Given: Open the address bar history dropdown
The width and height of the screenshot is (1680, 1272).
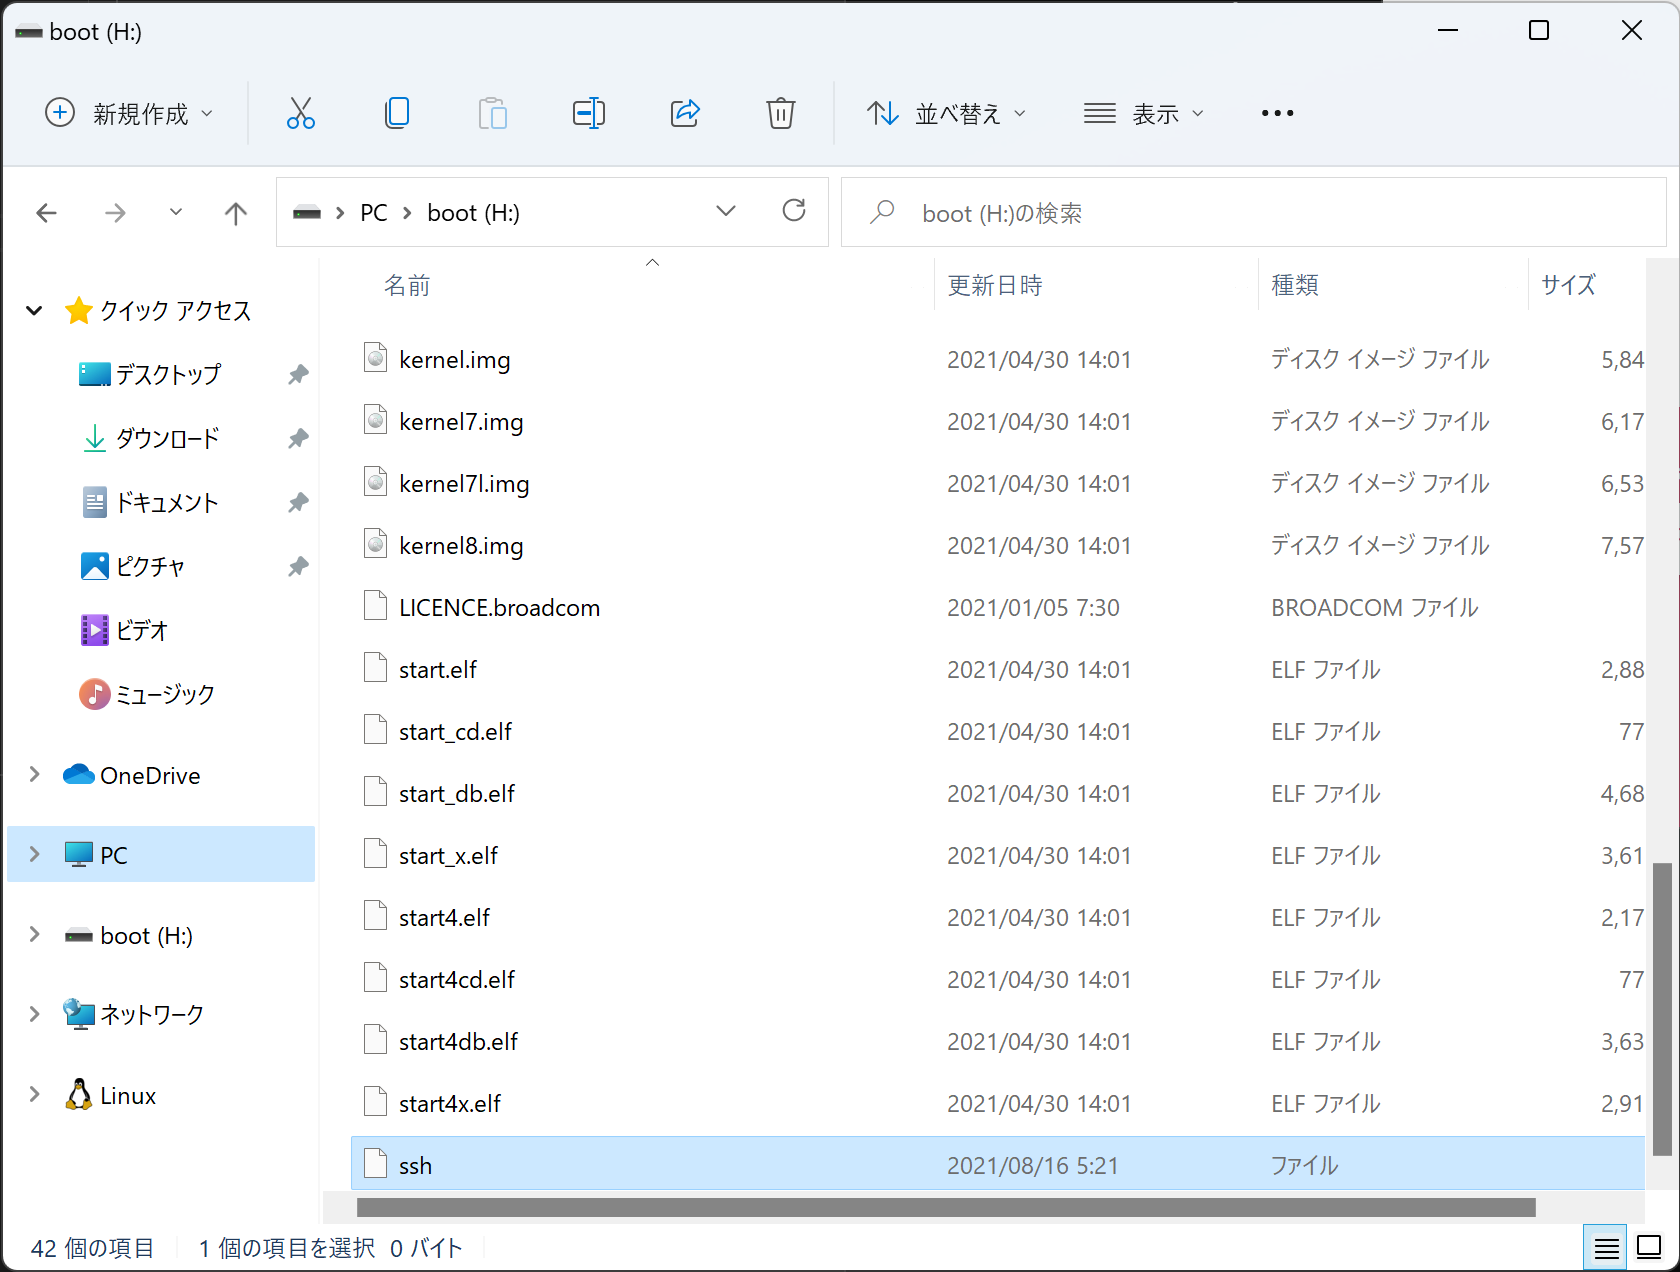Looking at the screenshot, I should [726, 212].
